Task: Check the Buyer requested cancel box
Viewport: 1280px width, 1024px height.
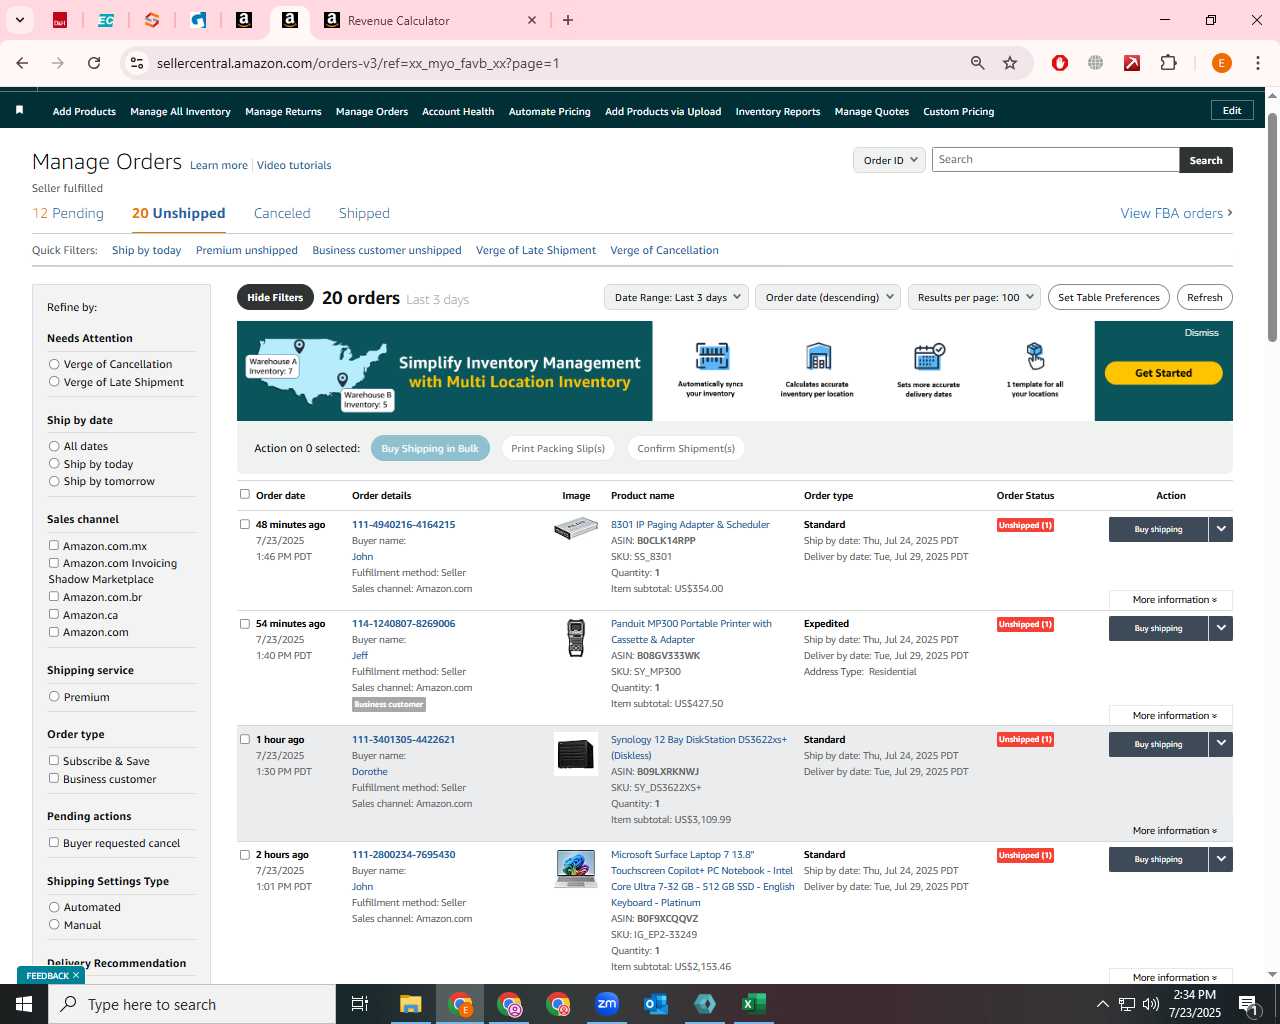Action: pos(54,842)
